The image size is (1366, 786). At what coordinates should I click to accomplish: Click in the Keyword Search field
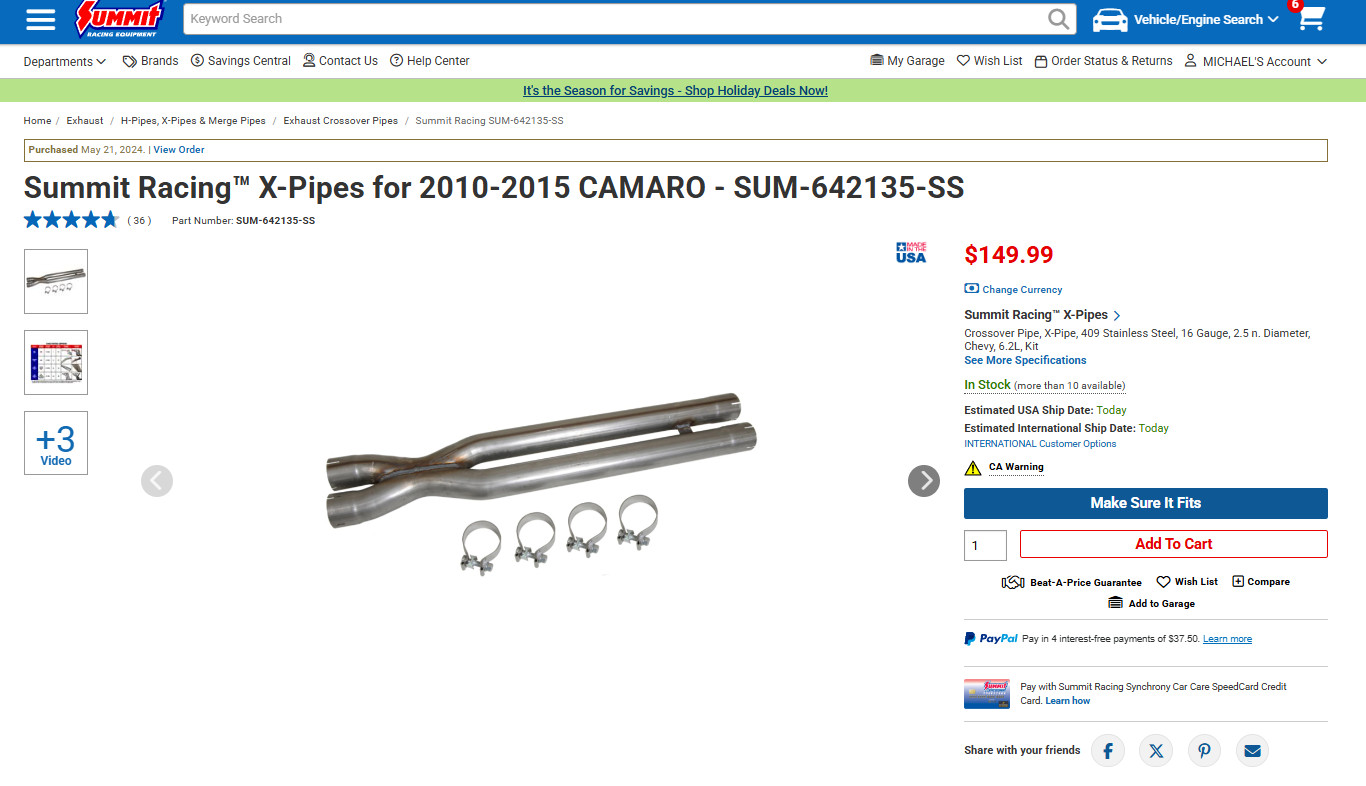610,19
